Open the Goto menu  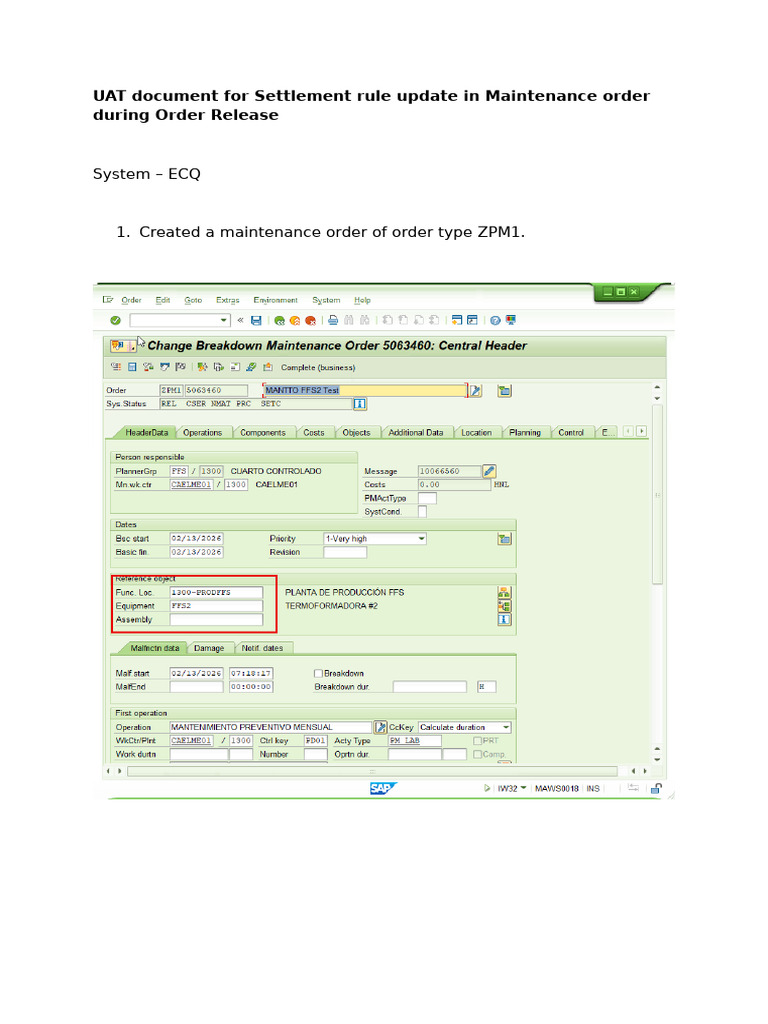[193, 300]
